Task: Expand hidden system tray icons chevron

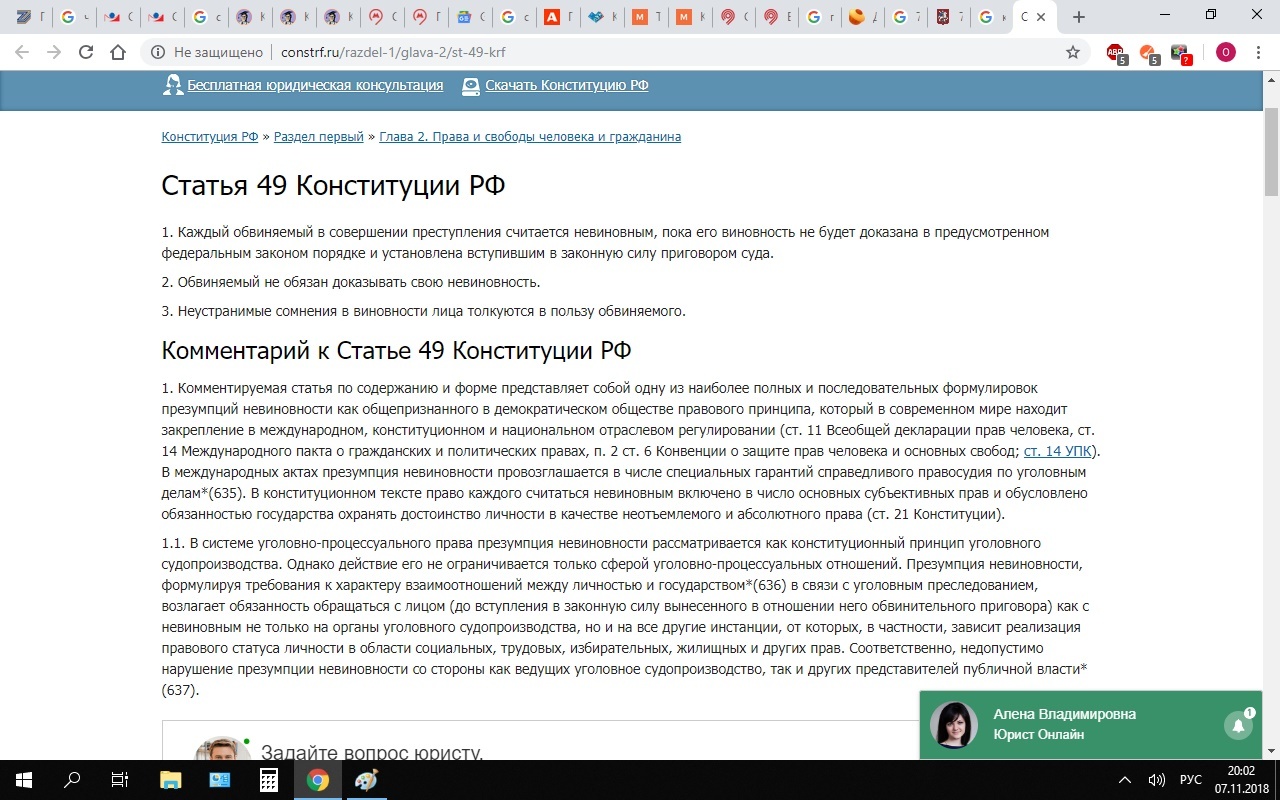Action: pyautogui.click(x=1125, y=780)
